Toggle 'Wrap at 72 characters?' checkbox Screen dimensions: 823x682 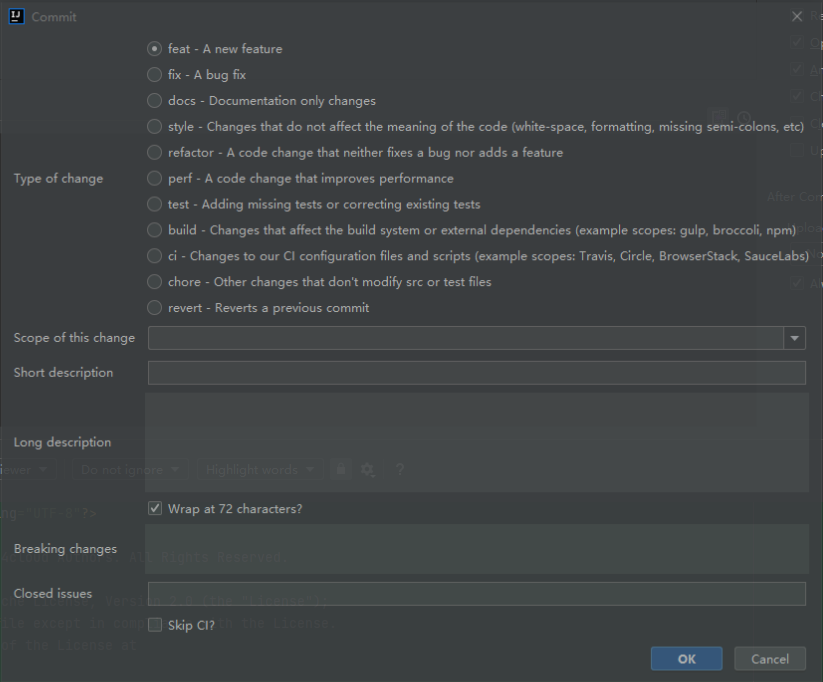click(x=155, y=509)
